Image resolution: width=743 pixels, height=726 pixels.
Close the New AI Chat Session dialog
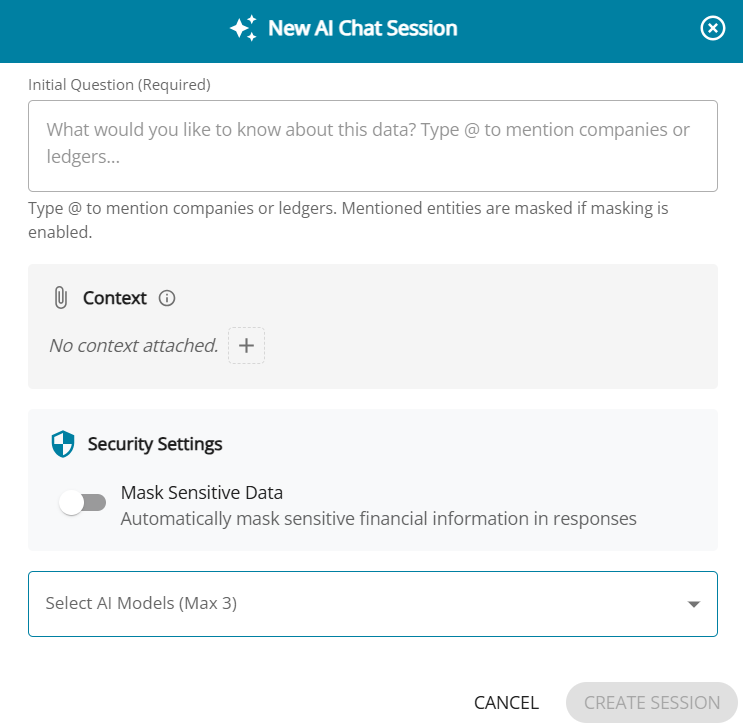(x=712, y=28)
